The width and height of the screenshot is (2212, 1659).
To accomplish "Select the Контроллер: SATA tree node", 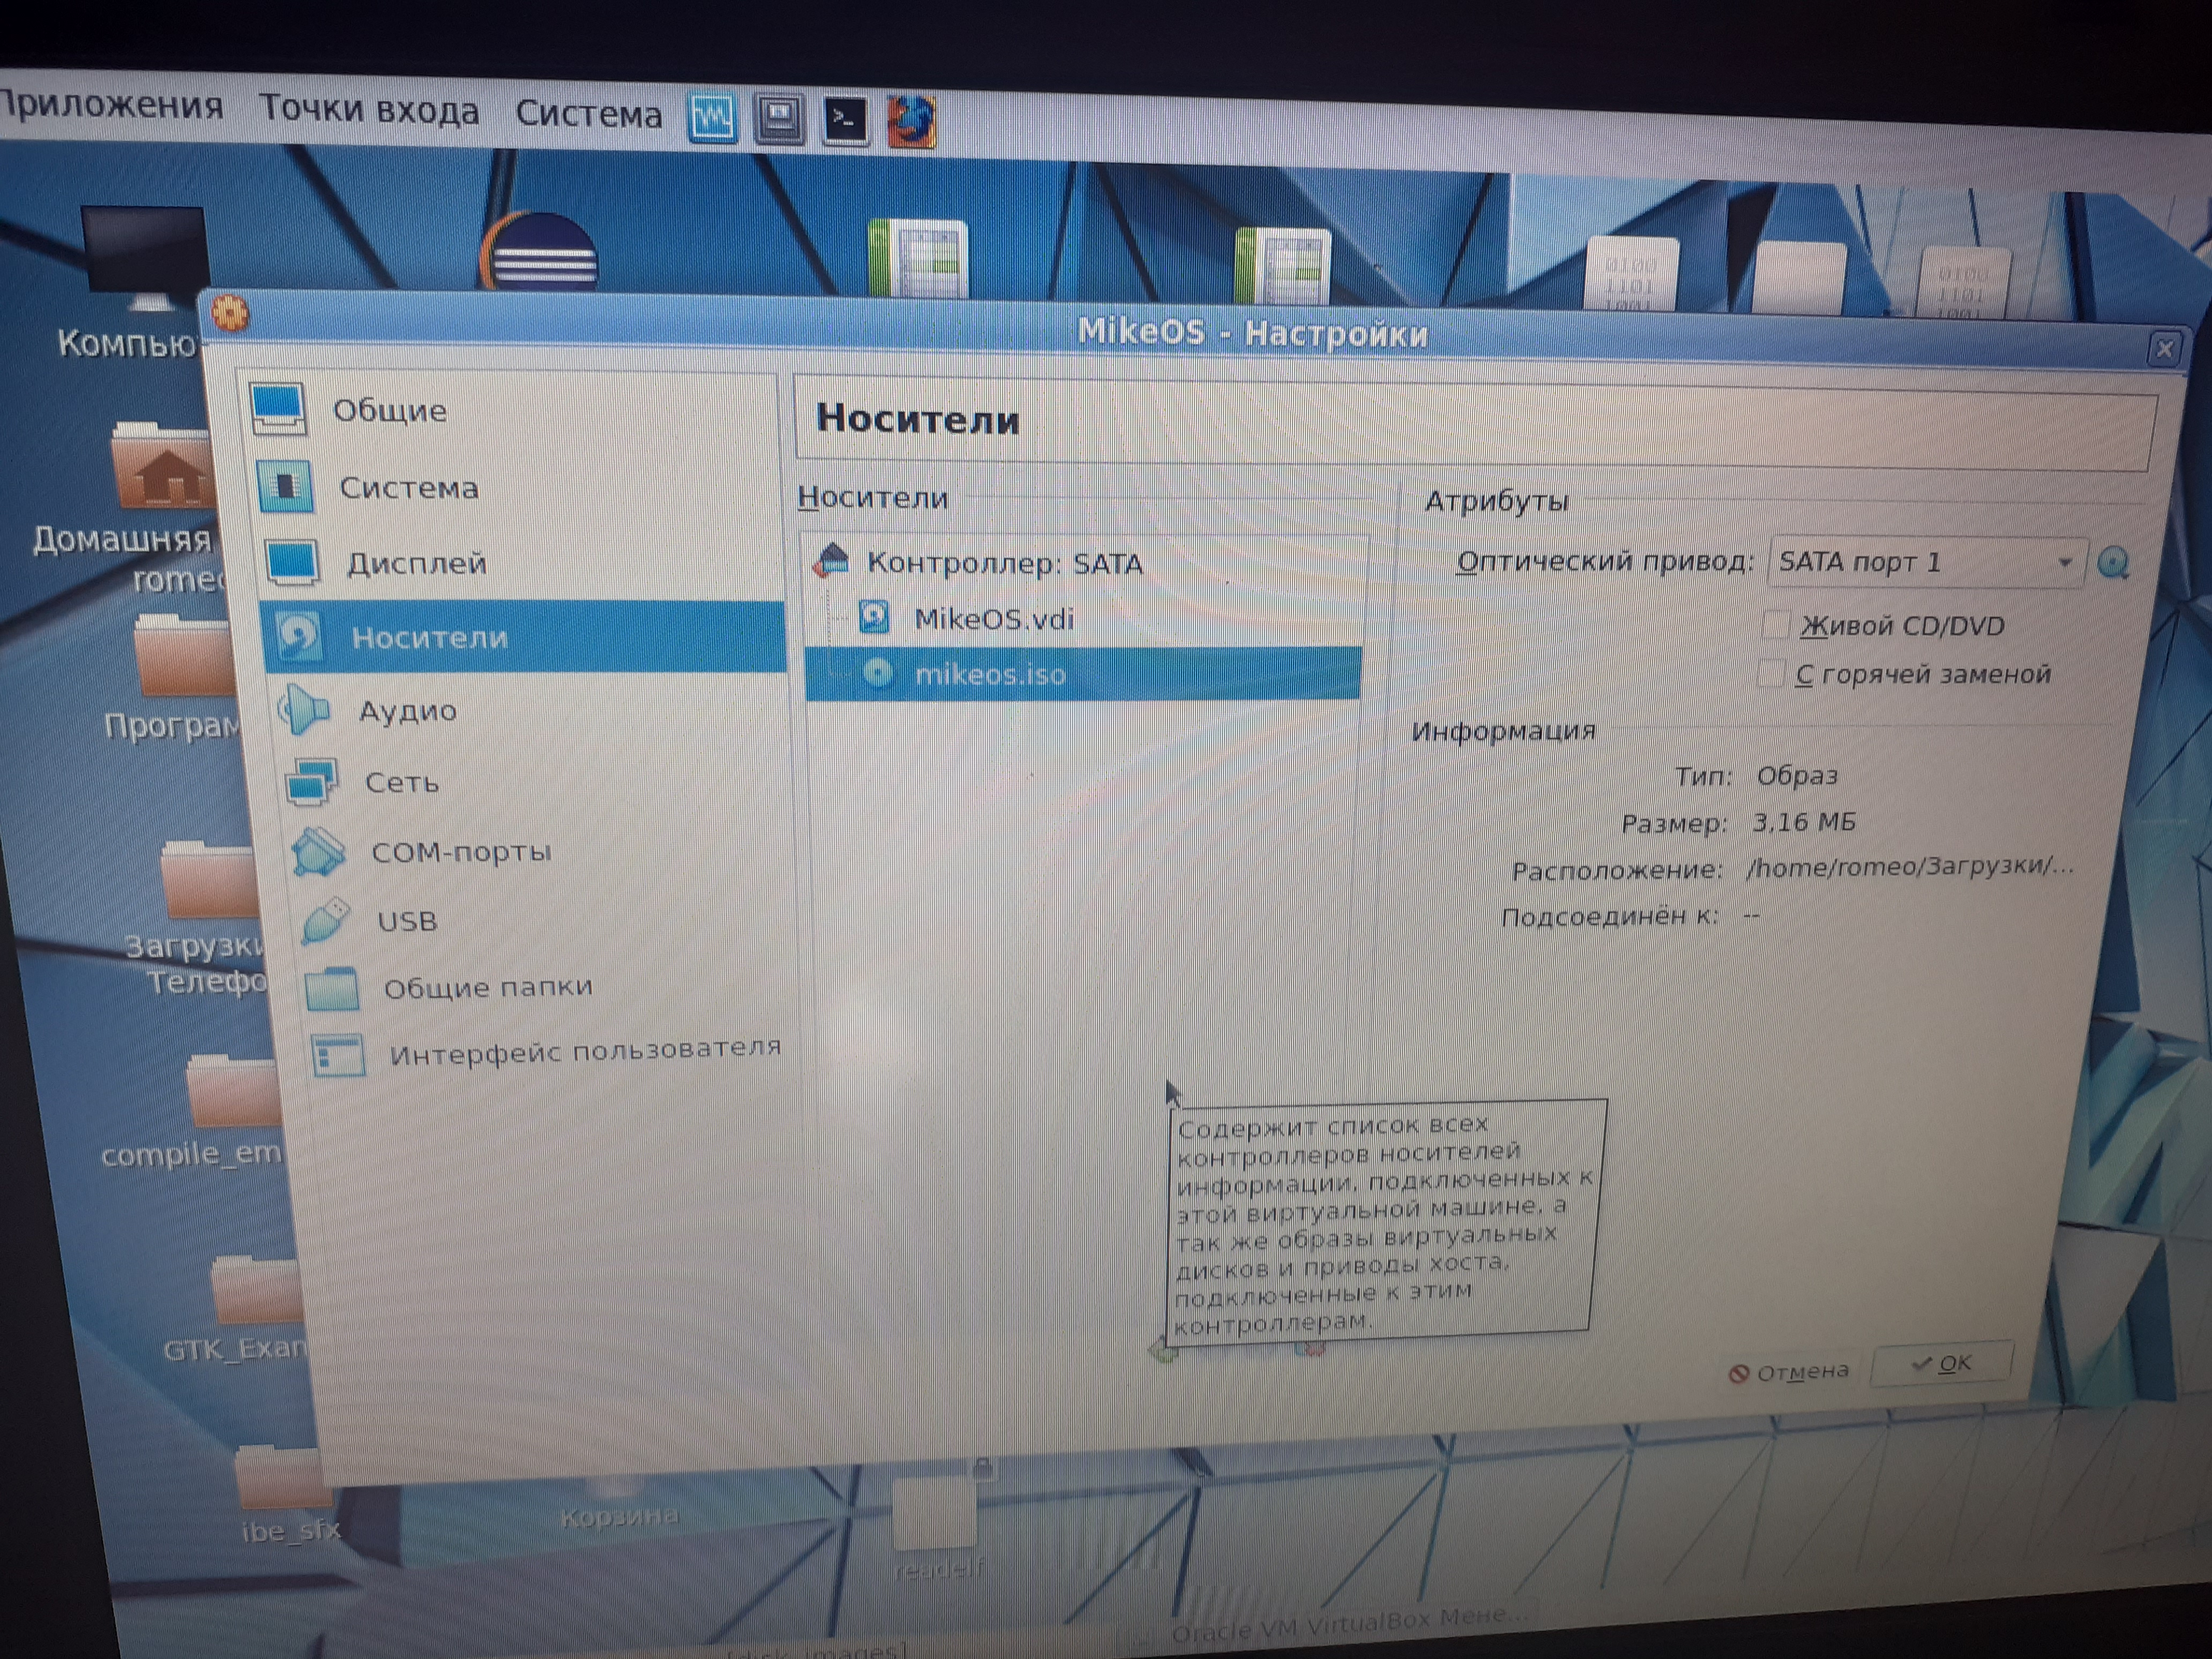I will [1004, 563].
